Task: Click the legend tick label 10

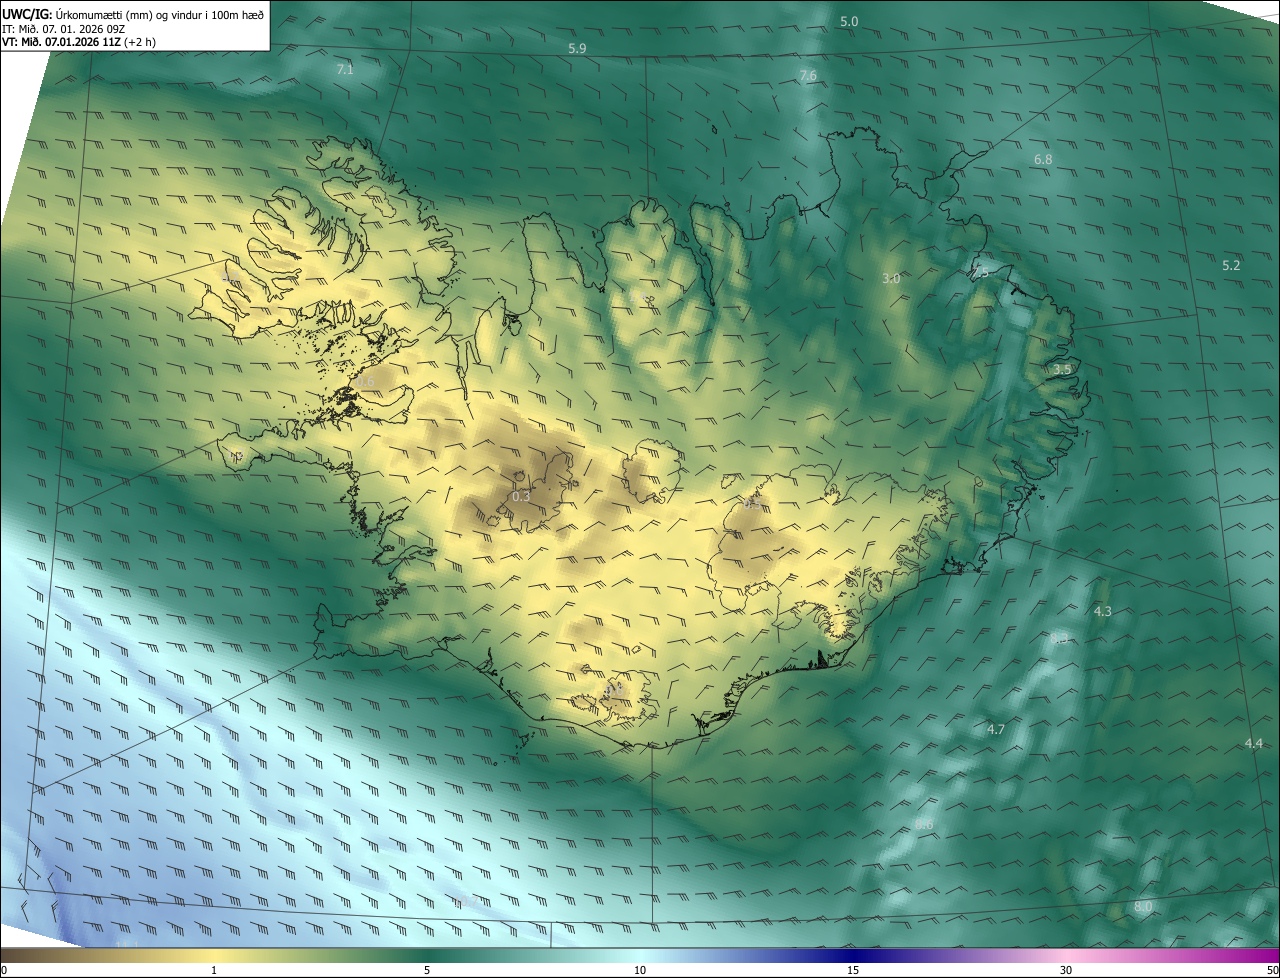Action: click(640, 970)
